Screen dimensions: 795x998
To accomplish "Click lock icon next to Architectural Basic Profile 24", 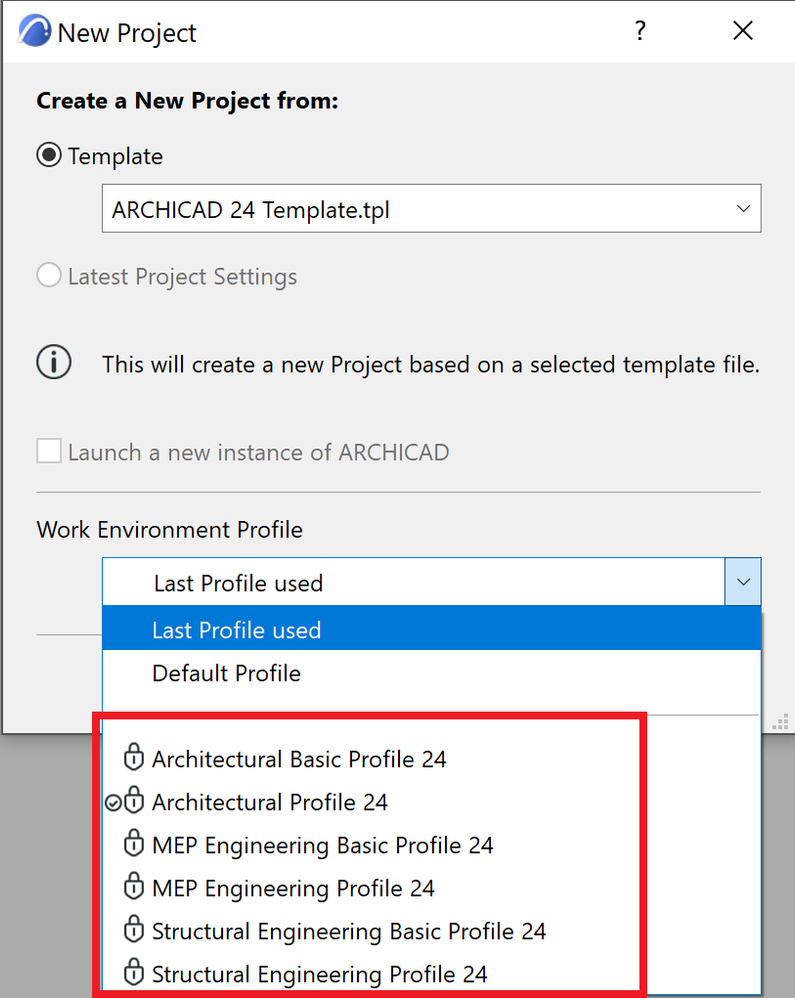I will (133, 759).
